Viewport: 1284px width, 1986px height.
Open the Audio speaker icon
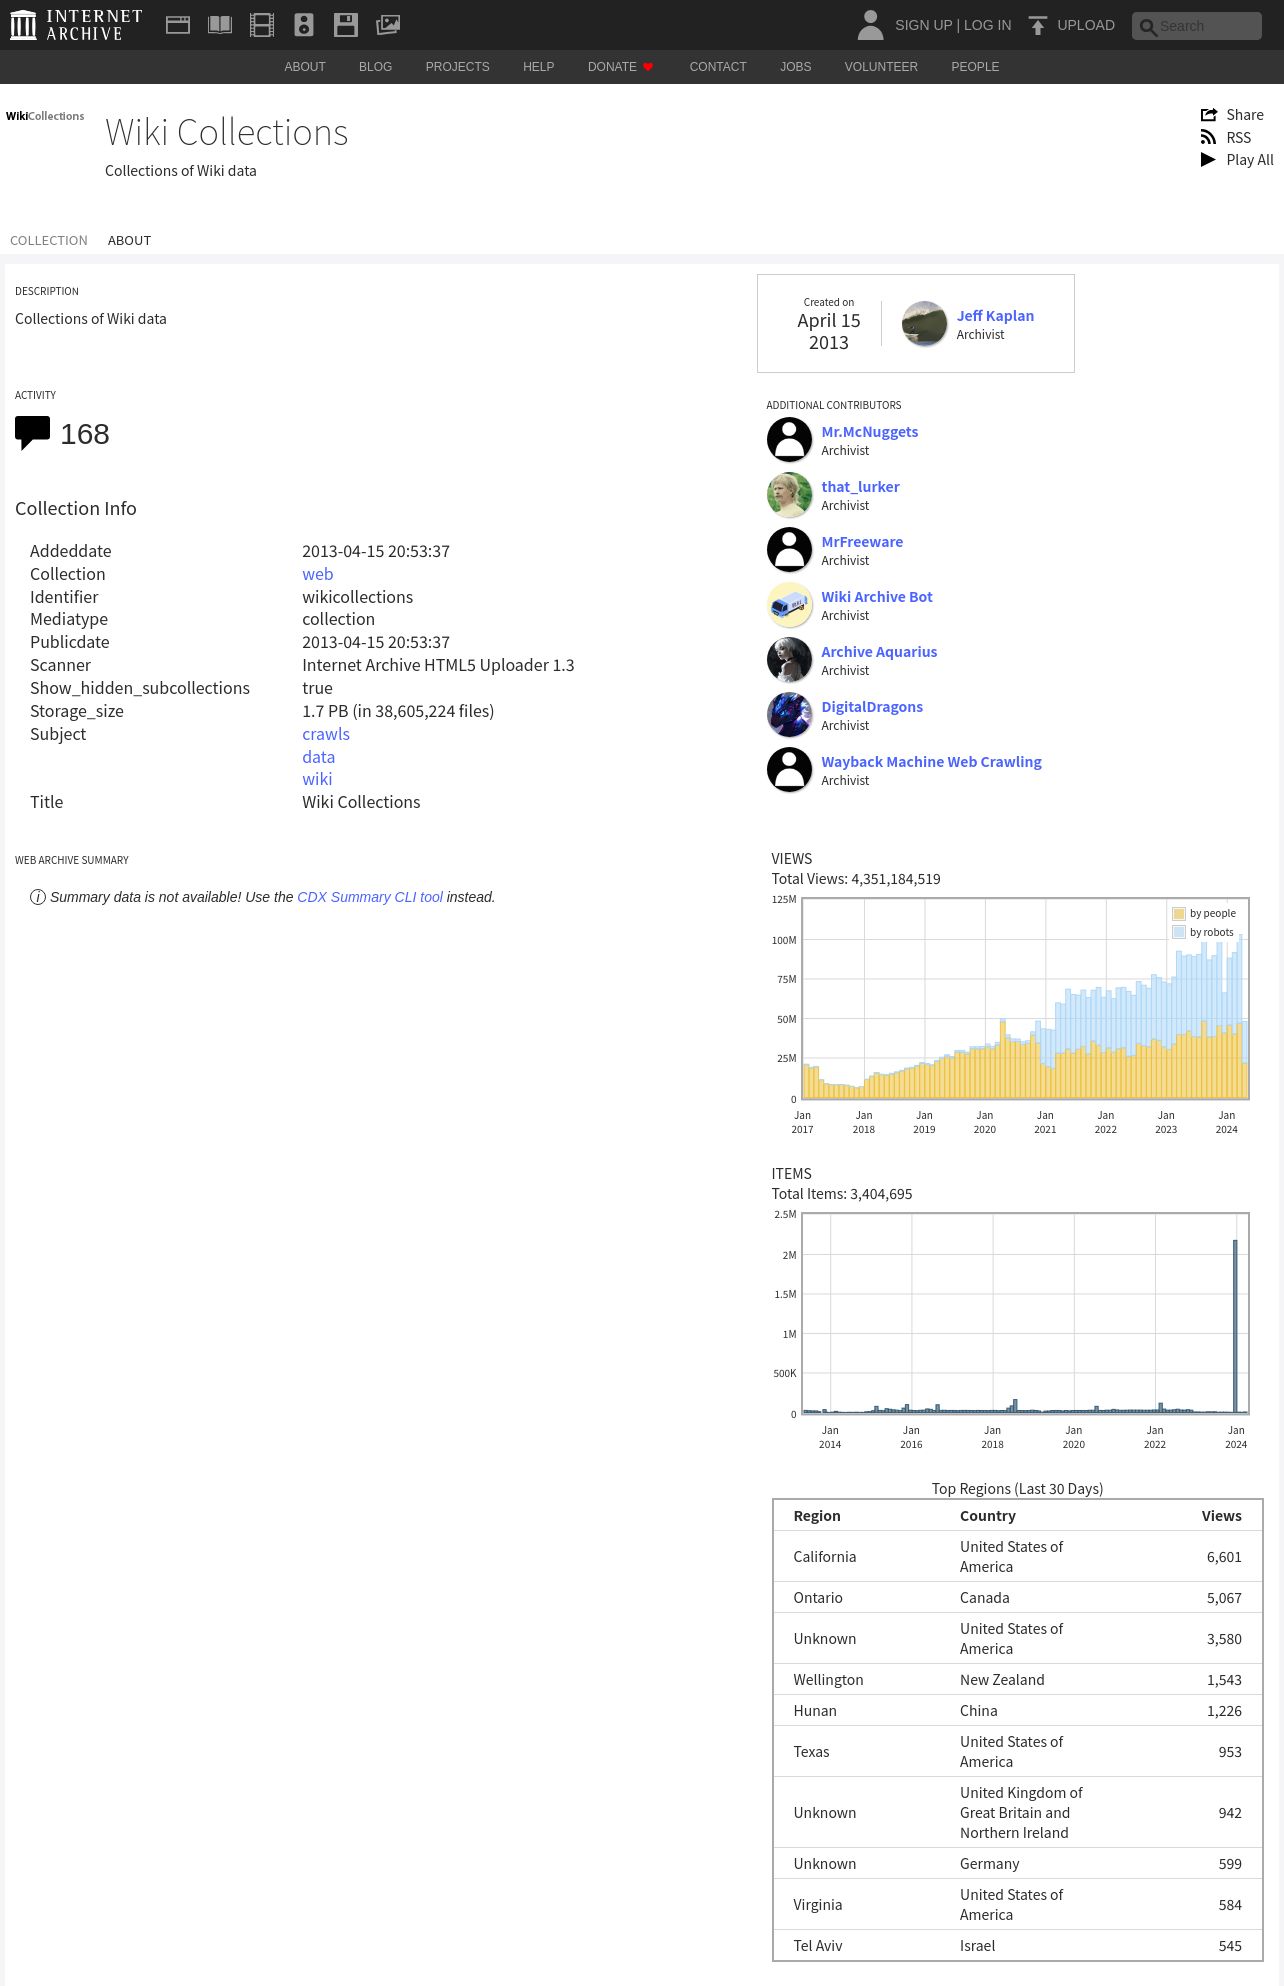click(x=304, y=25)
